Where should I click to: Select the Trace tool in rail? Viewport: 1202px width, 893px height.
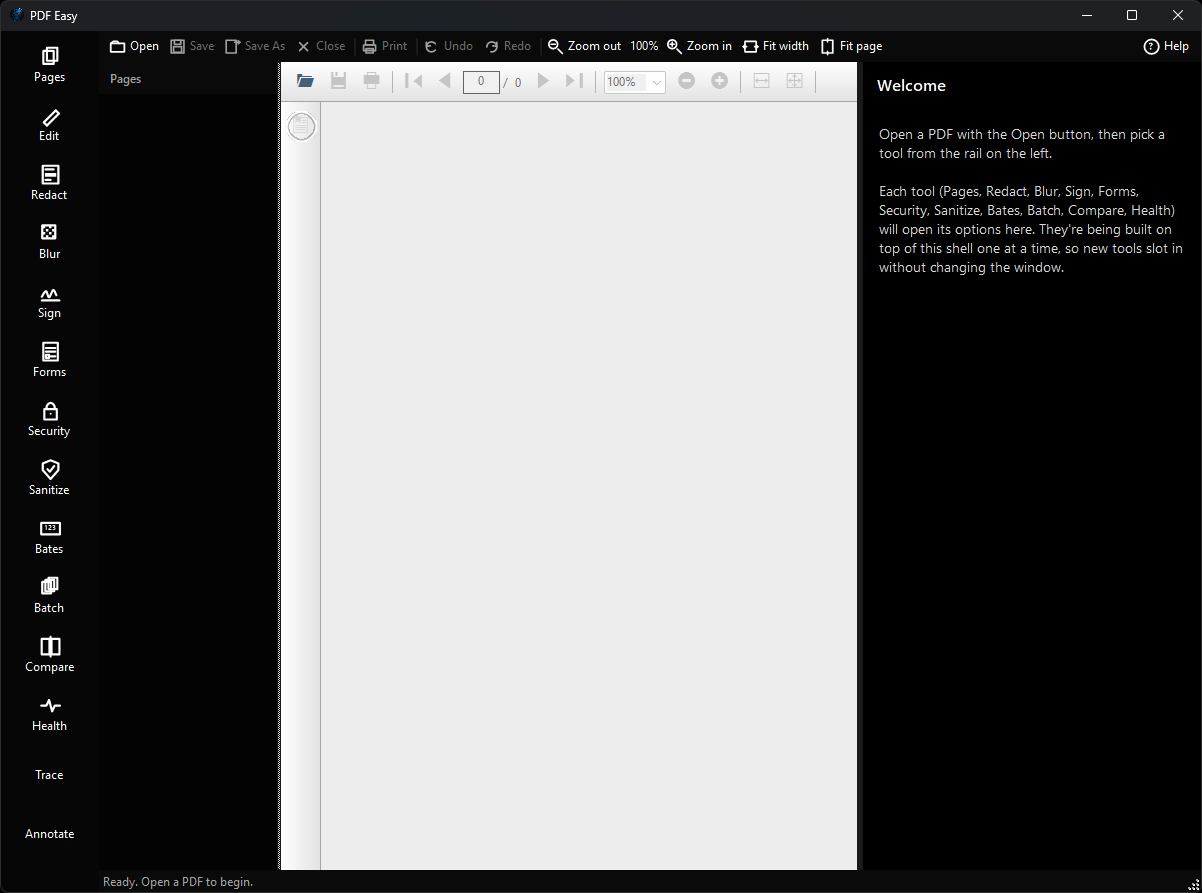49,774
